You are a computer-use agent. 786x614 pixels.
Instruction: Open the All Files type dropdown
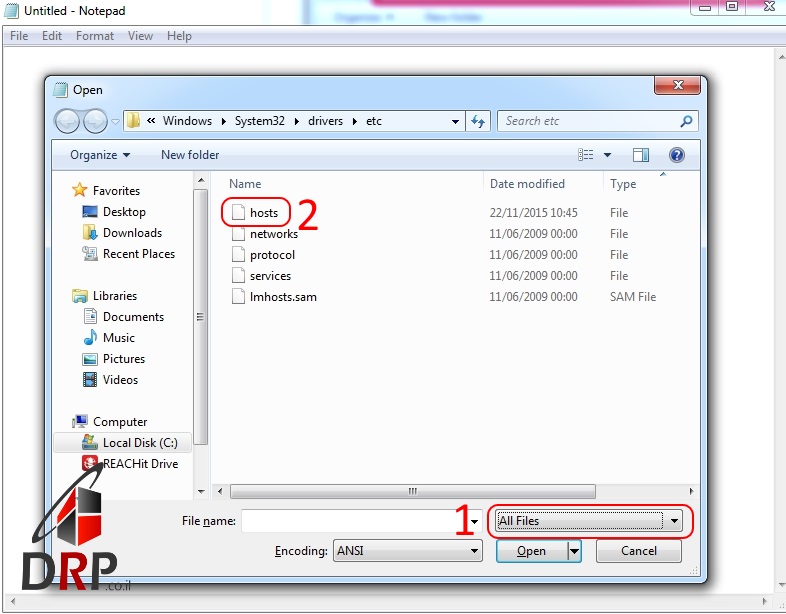tap(589, 521)
